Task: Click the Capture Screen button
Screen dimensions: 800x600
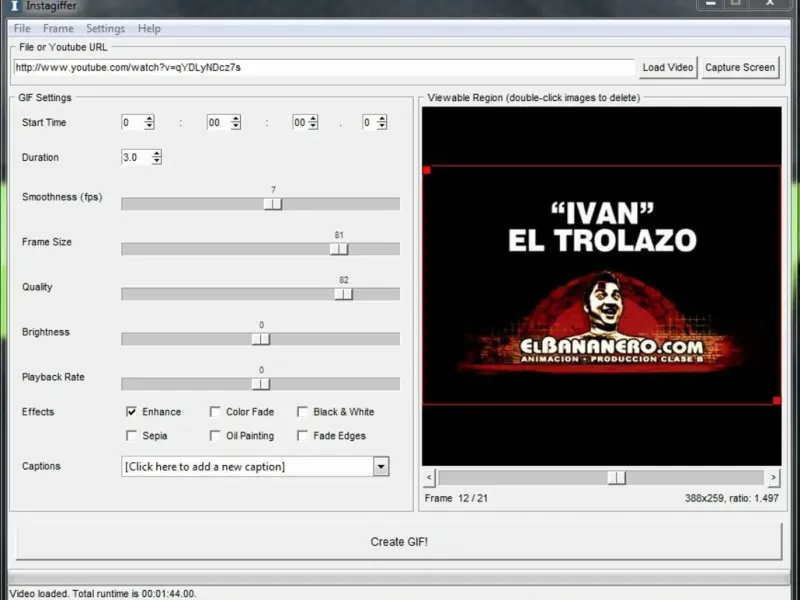Action: point(740,67)
